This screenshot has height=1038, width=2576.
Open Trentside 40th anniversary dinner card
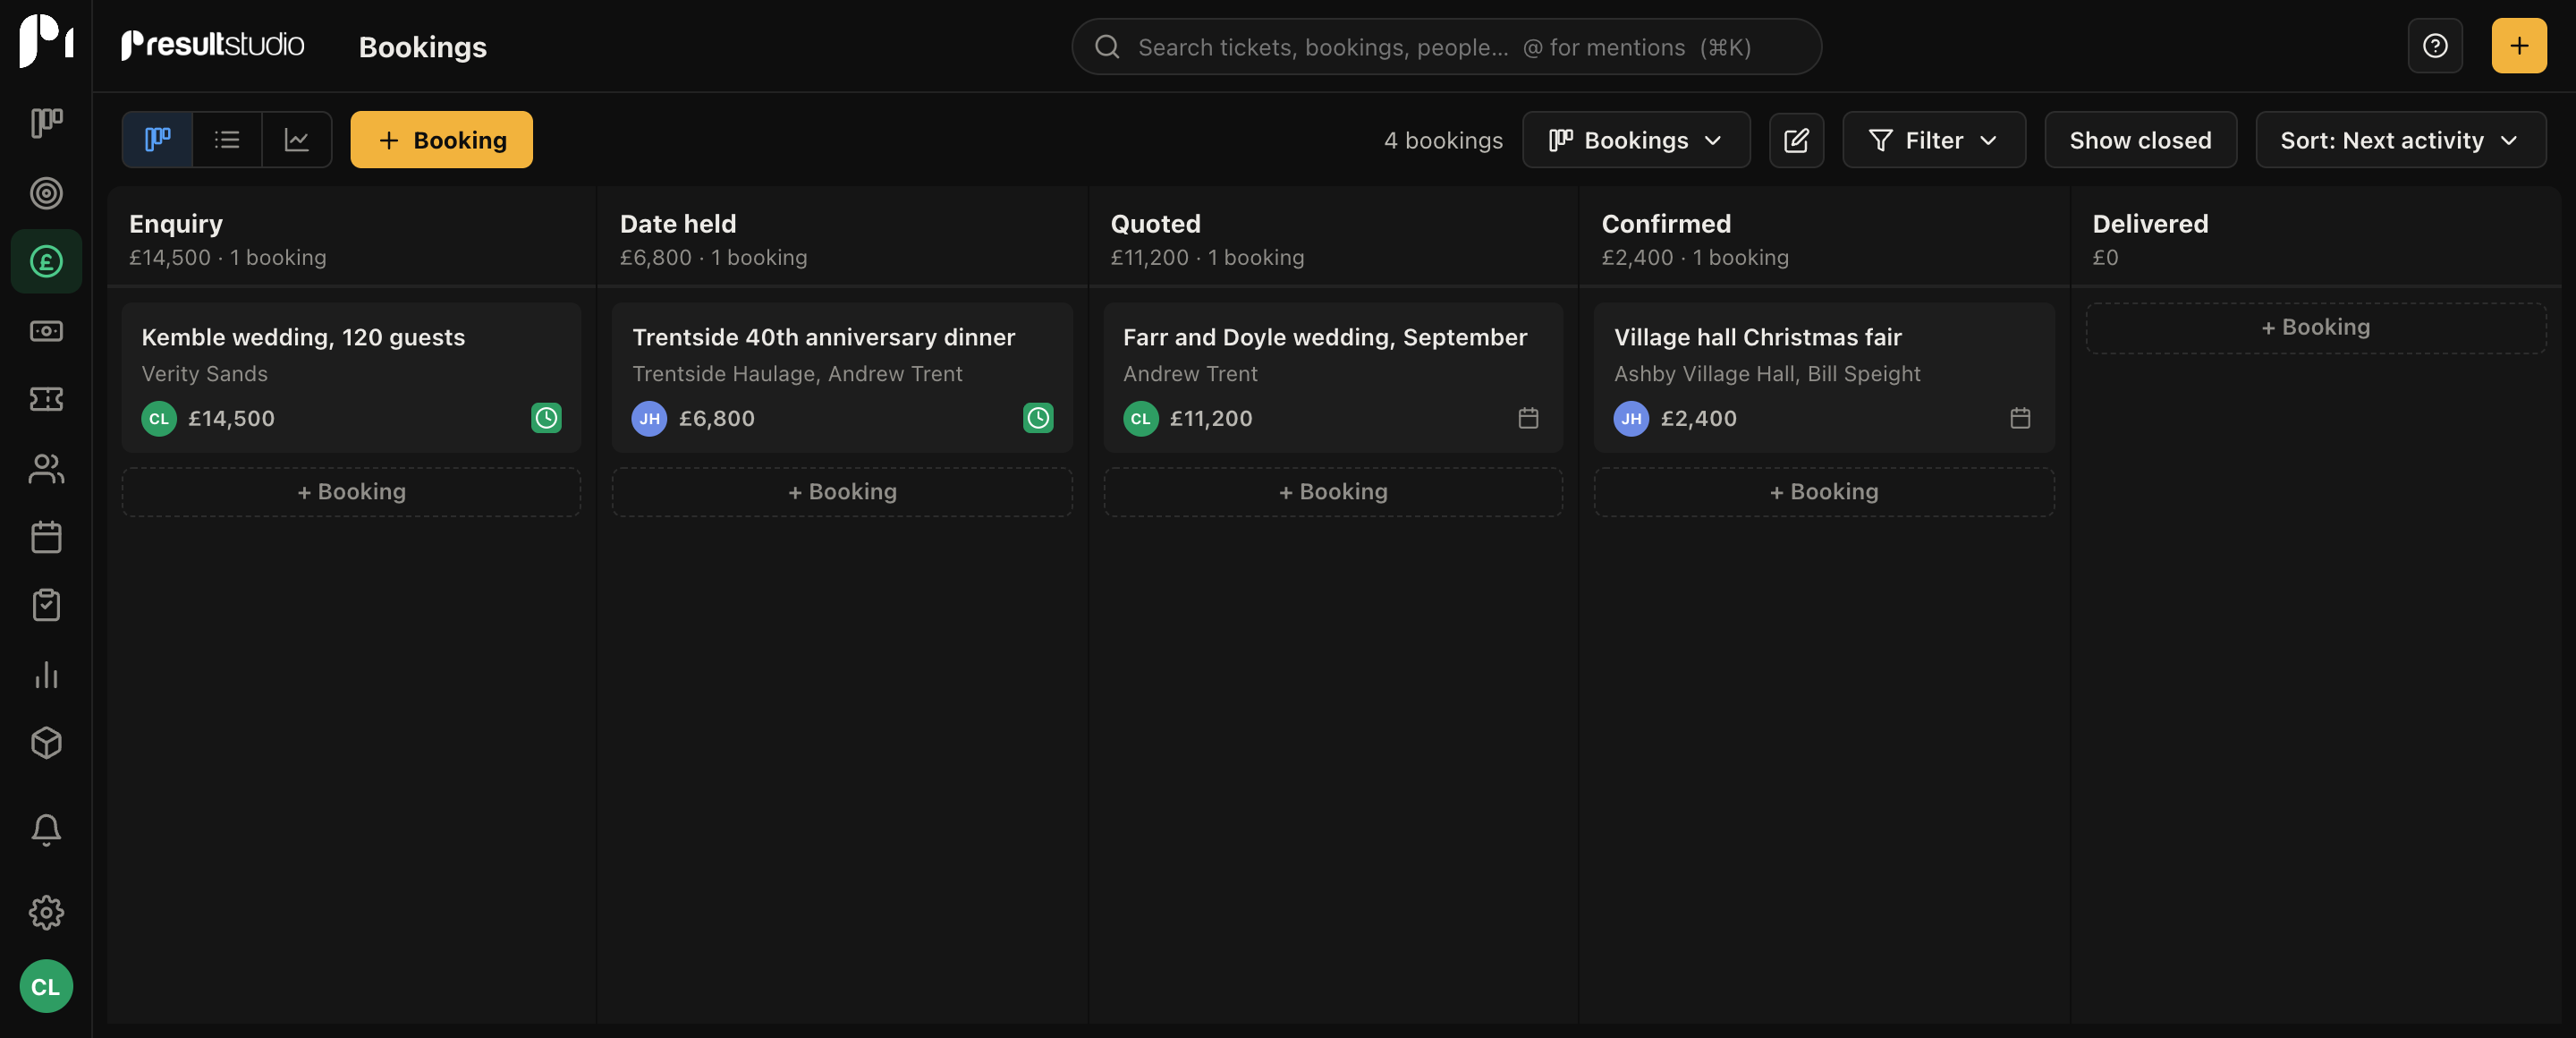pos(842,378)
